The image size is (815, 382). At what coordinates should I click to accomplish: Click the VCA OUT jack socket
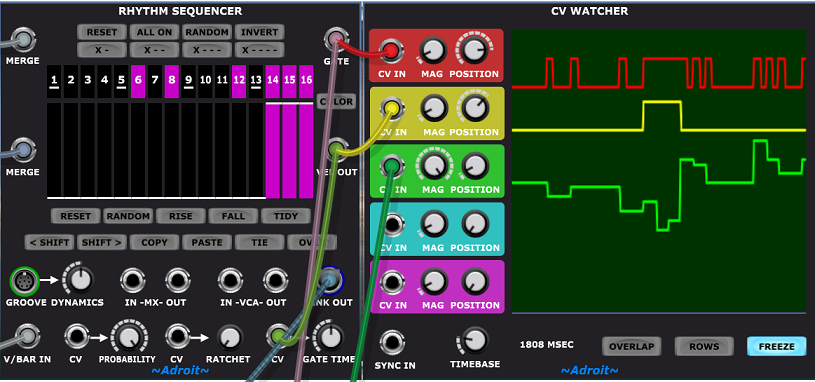pos(275,281)
